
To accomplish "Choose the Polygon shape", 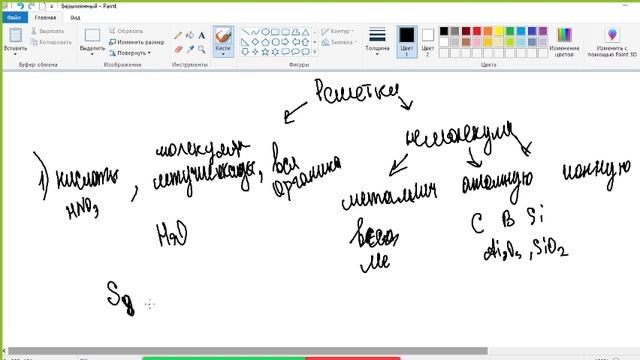I will click(296, 32).
